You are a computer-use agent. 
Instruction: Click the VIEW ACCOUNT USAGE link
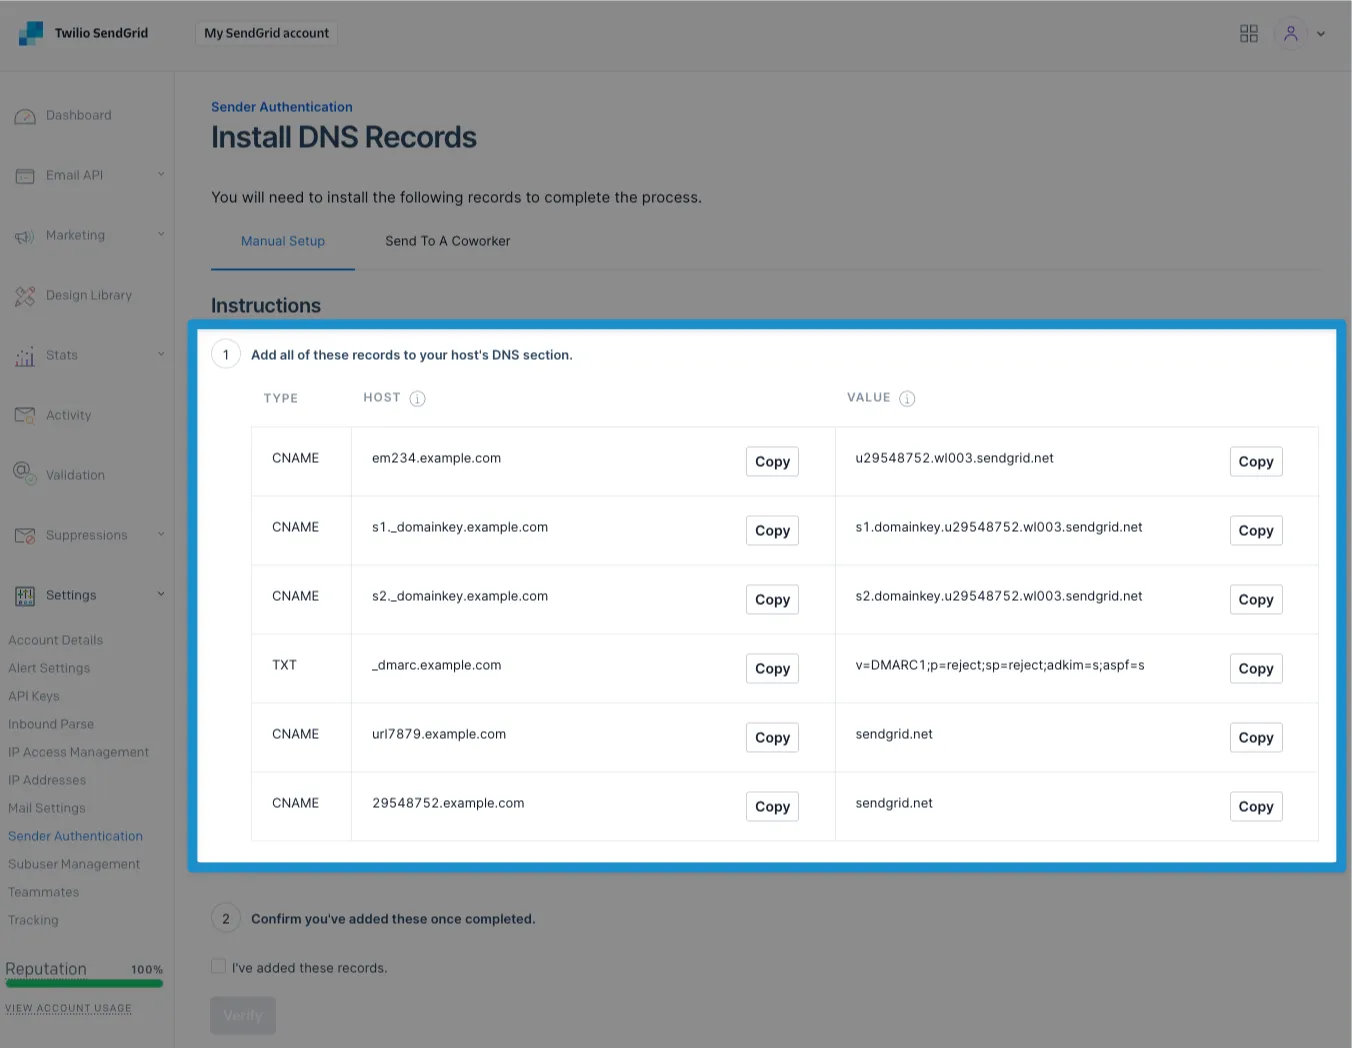69,1008
